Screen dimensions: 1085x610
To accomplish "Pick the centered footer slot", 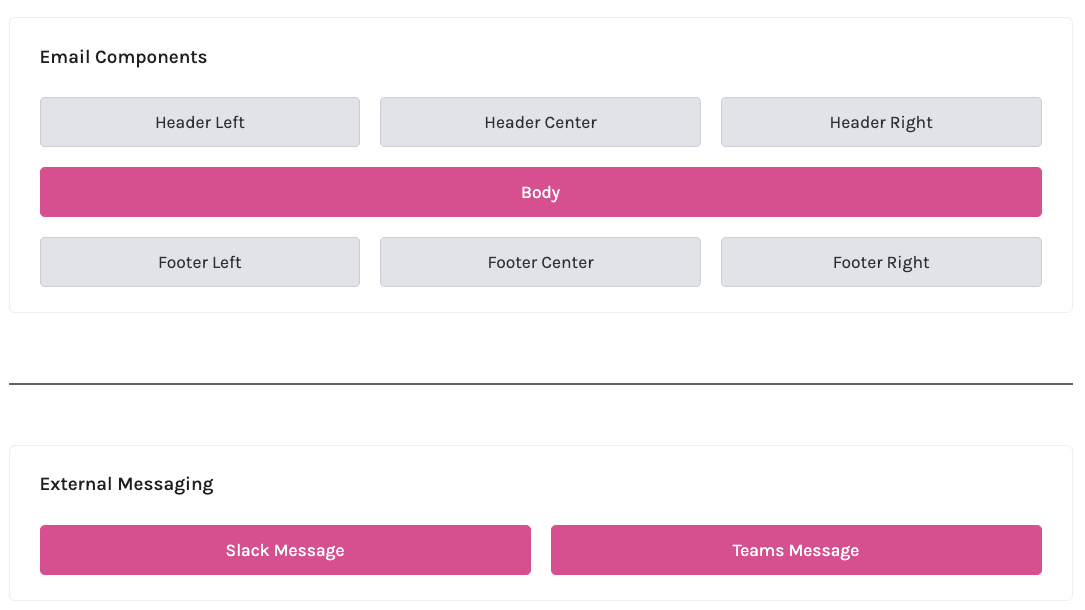I will [x=540, y=262].
